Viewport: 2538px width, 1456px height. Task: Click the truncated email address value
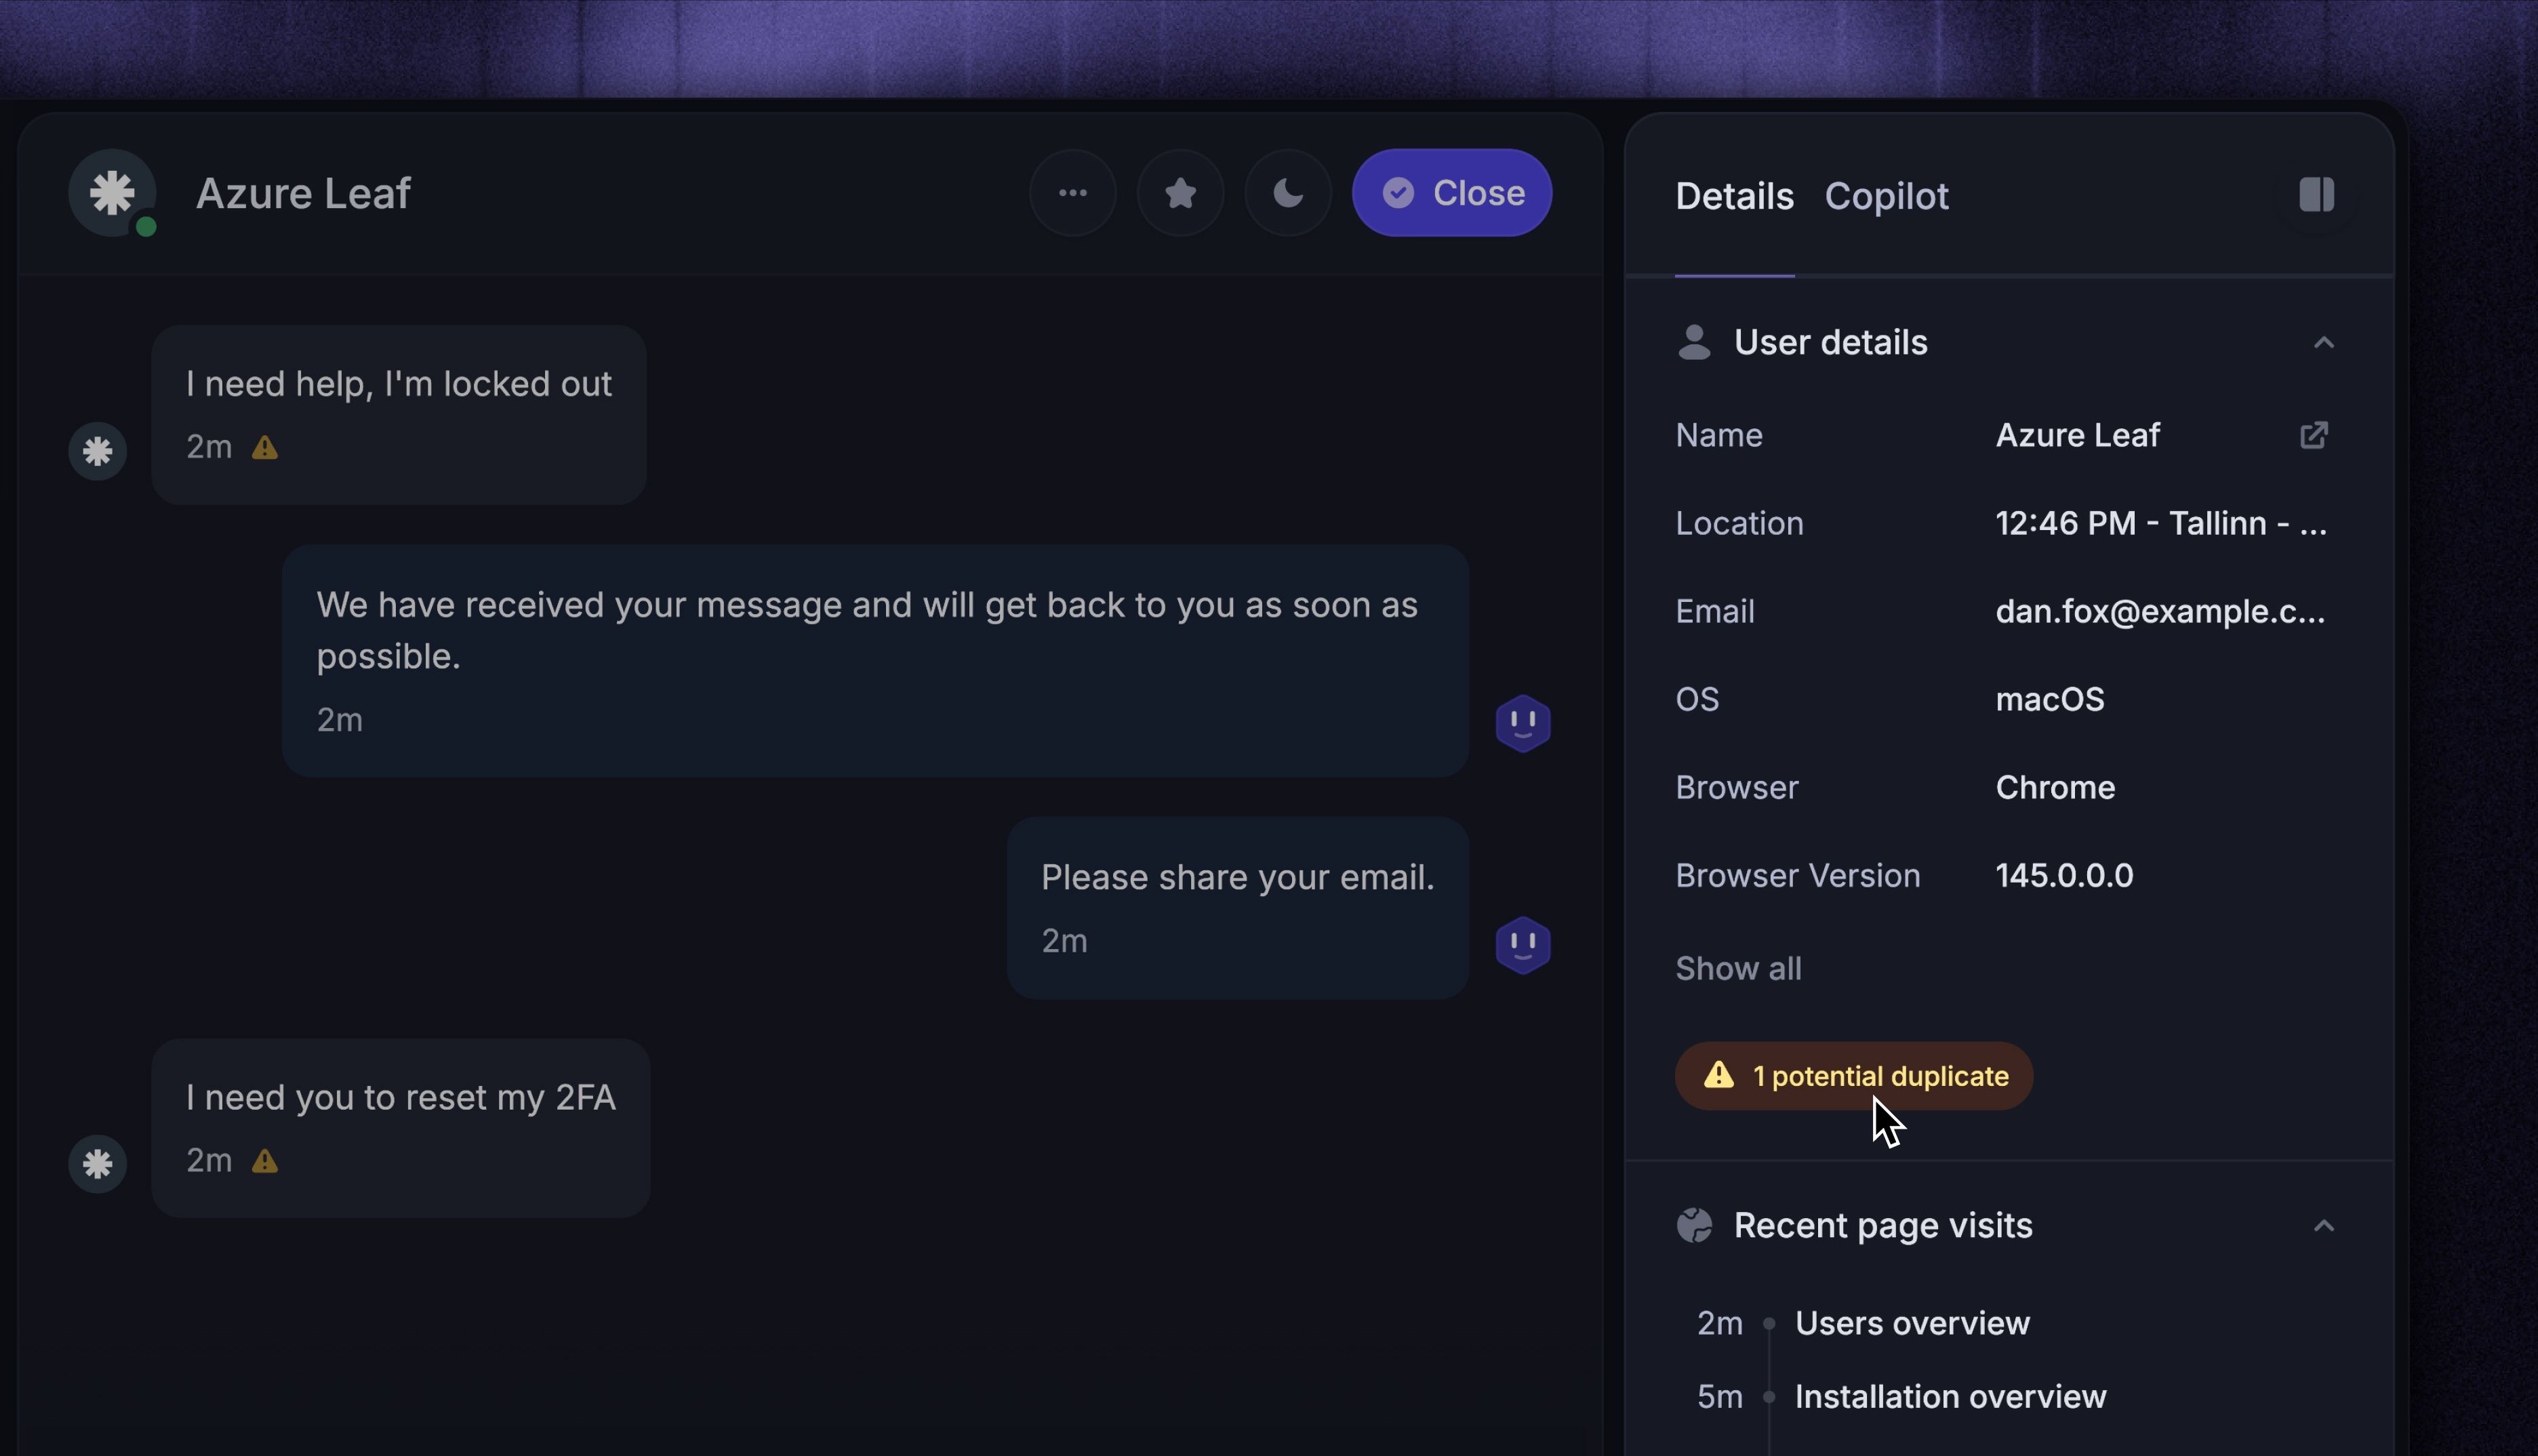click(x=2159, y=611)
